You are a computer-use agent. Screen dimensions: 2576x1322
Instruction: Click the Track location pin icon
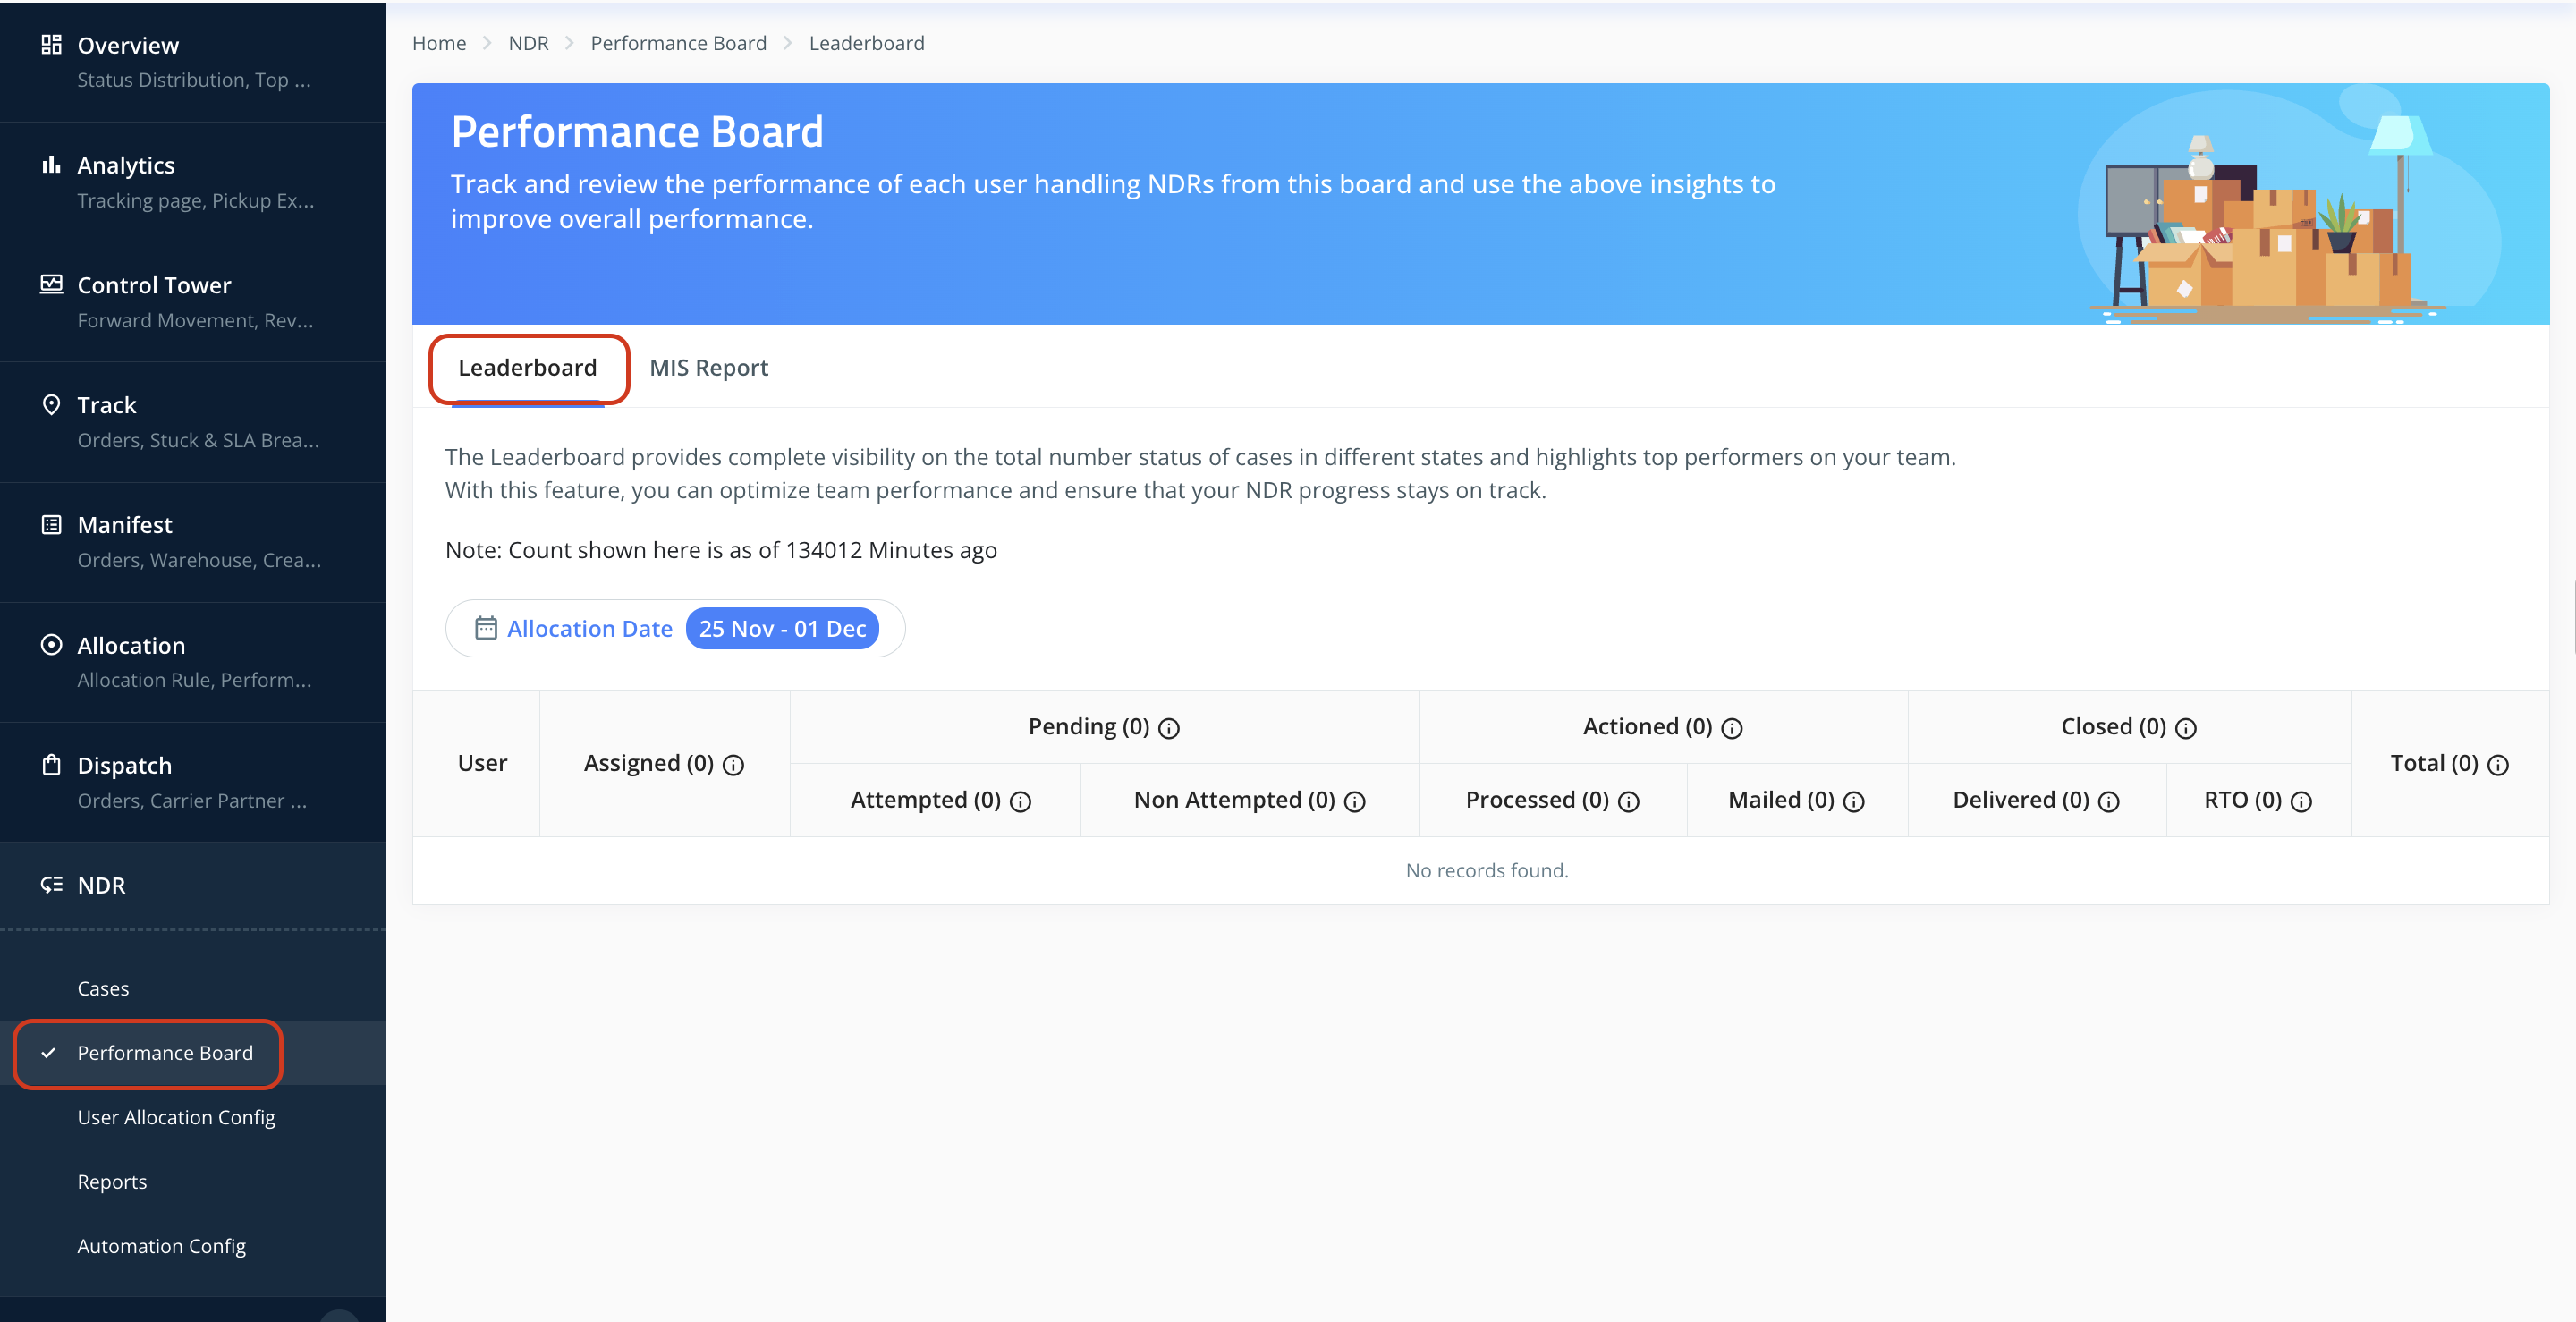(x=51, y=404)
